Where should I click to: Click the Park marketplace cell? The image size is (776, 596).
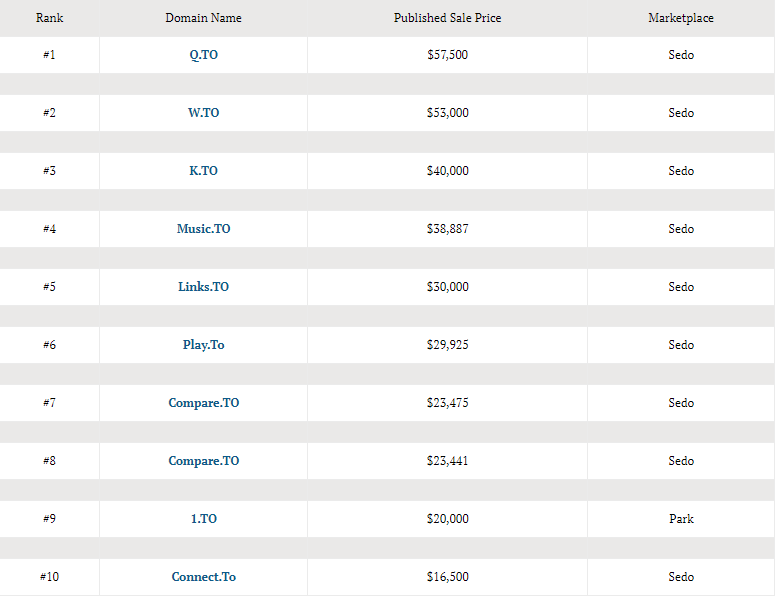681,519
